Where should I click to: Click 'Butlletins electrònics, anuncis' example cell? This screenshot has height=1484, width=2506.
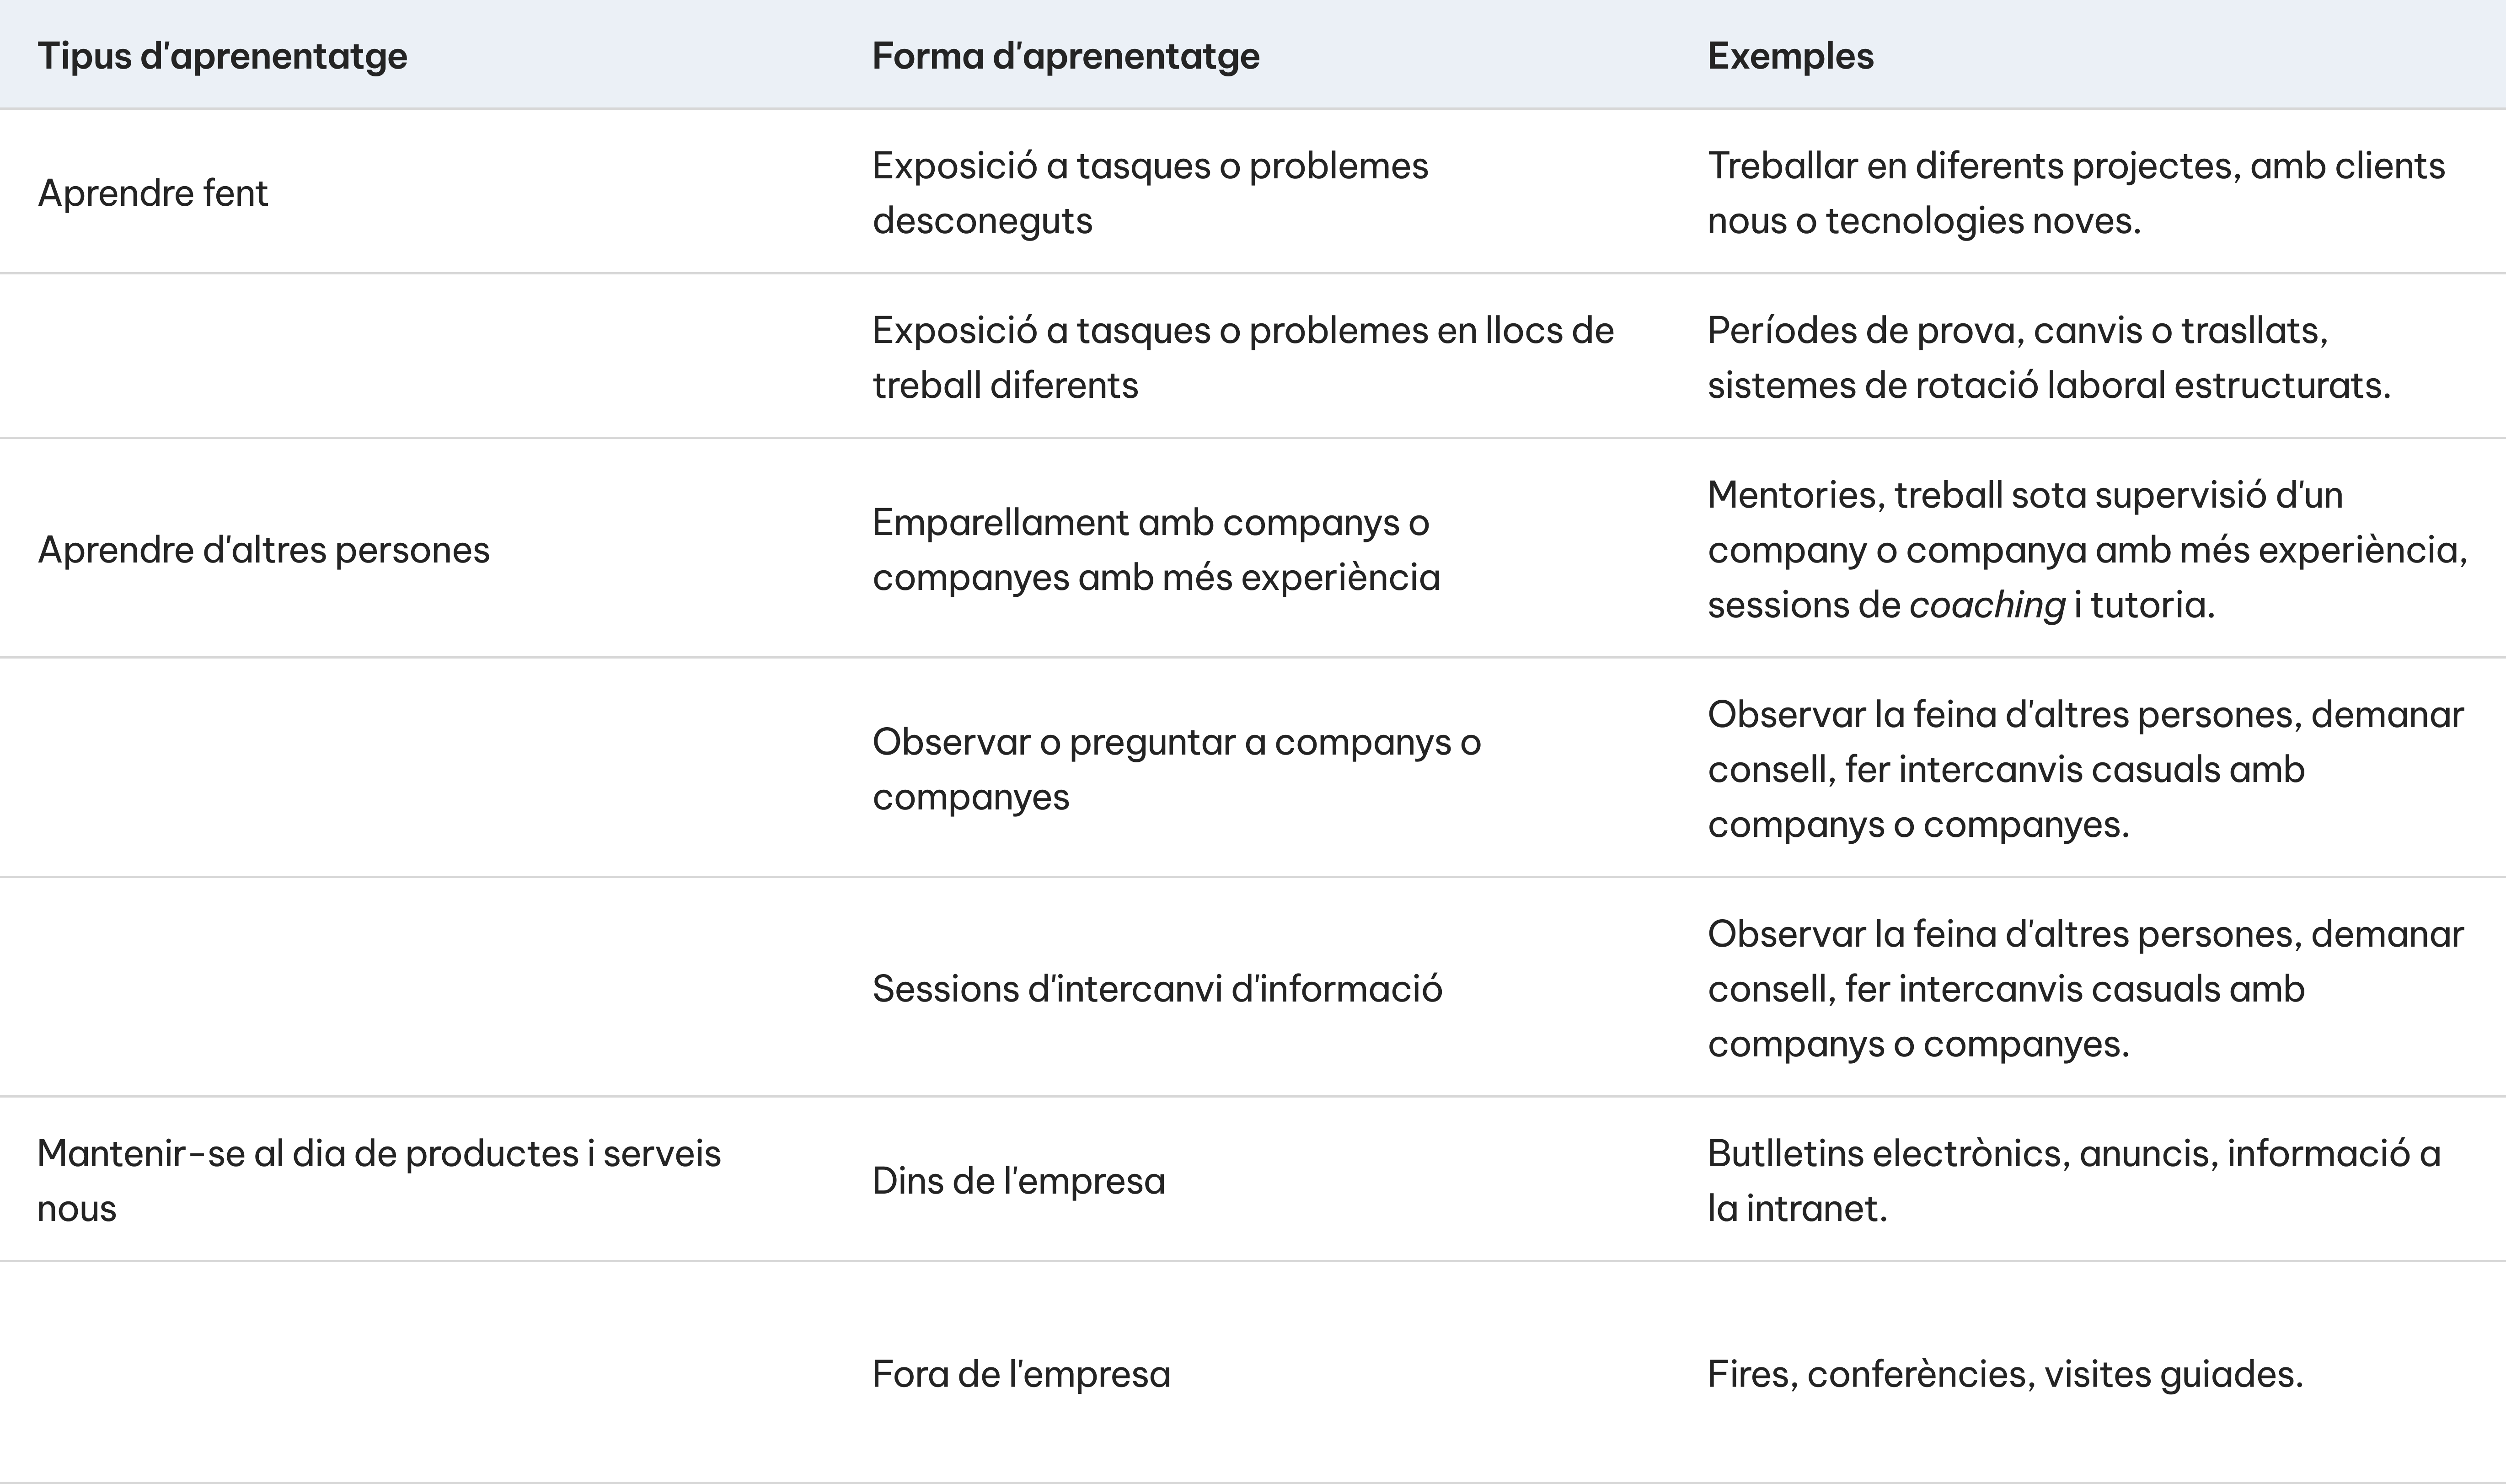(x=2074, y=1181)
